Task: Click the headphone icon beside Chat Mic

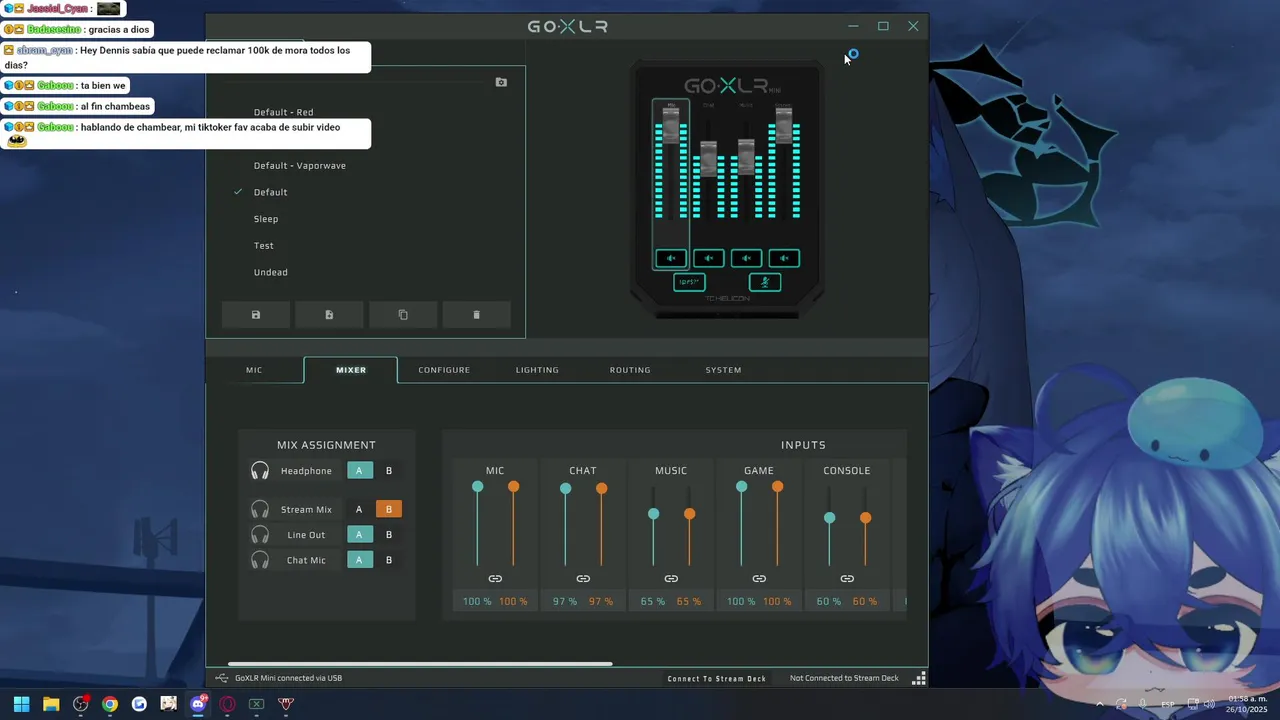Action: (x=260, y=560)
